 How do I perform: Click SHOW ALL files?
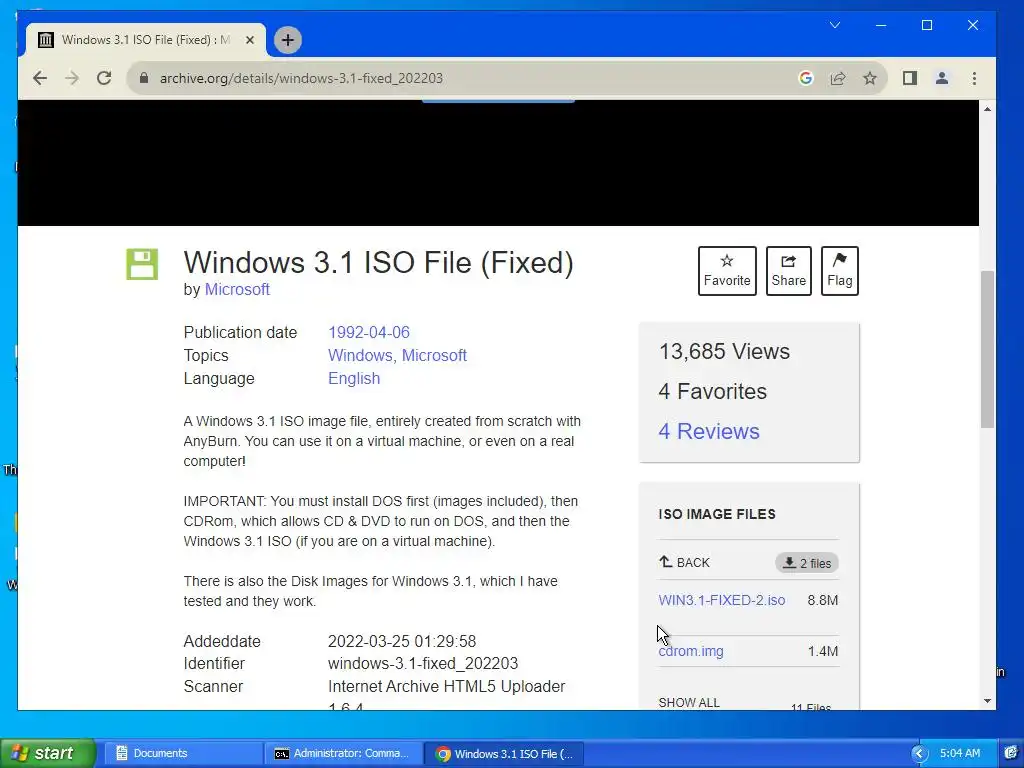pyautogui.click(x=689, y=703)
